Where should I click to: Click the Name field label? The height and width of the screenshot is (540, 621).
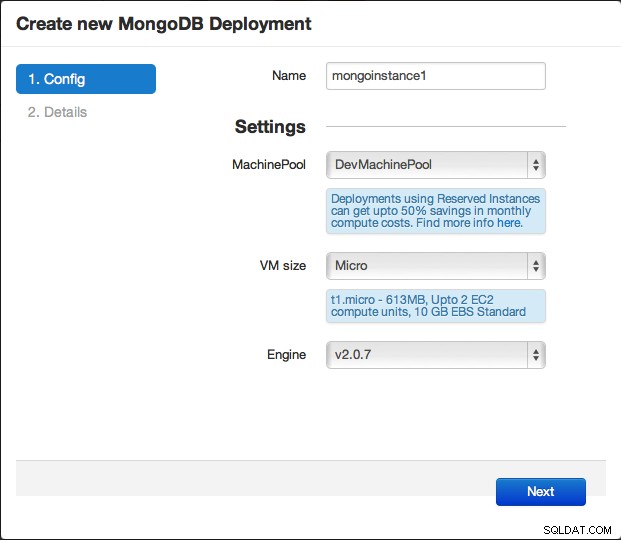click(289, 76)
